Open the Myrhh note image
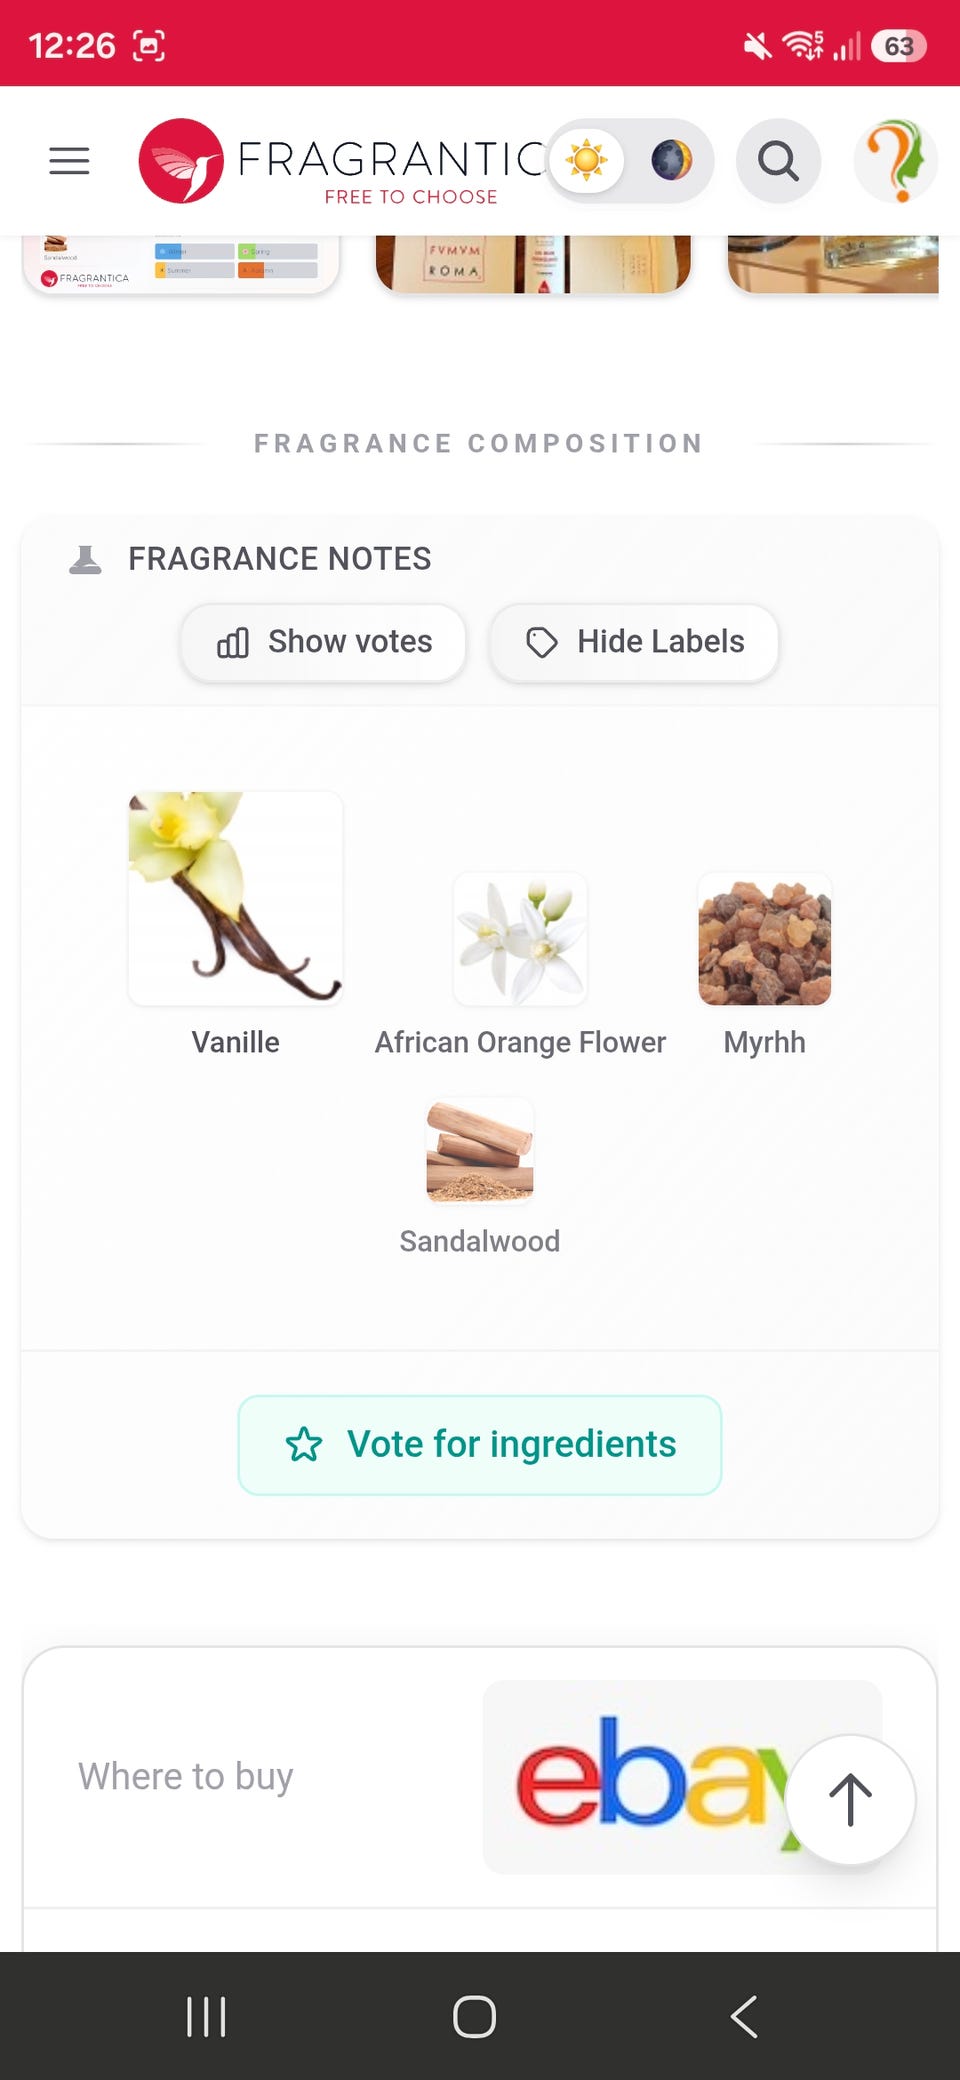 point(765,939)
